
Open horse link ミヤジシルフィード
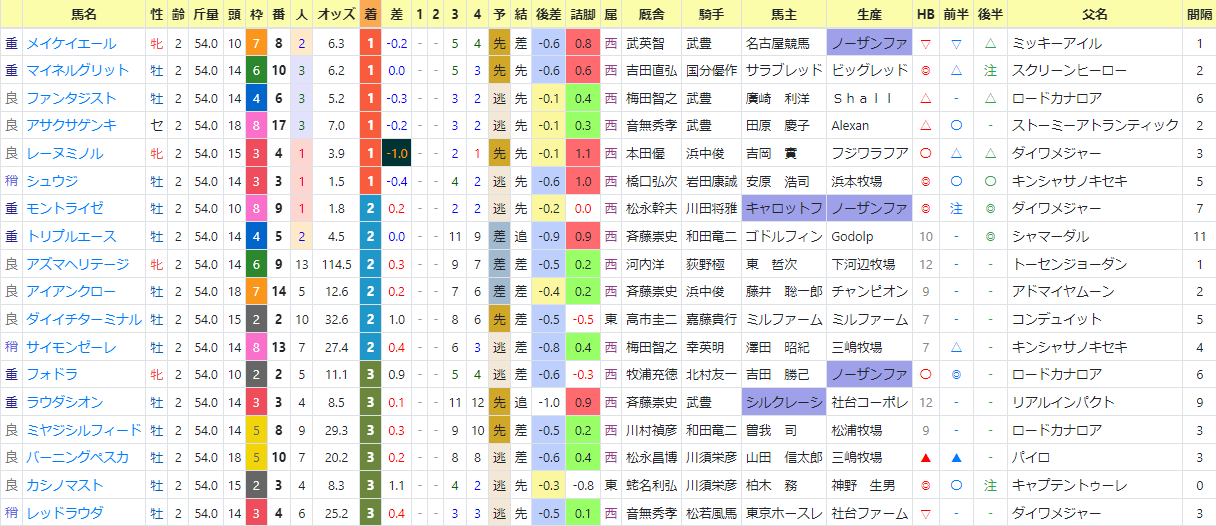click(x=84, y=428)
